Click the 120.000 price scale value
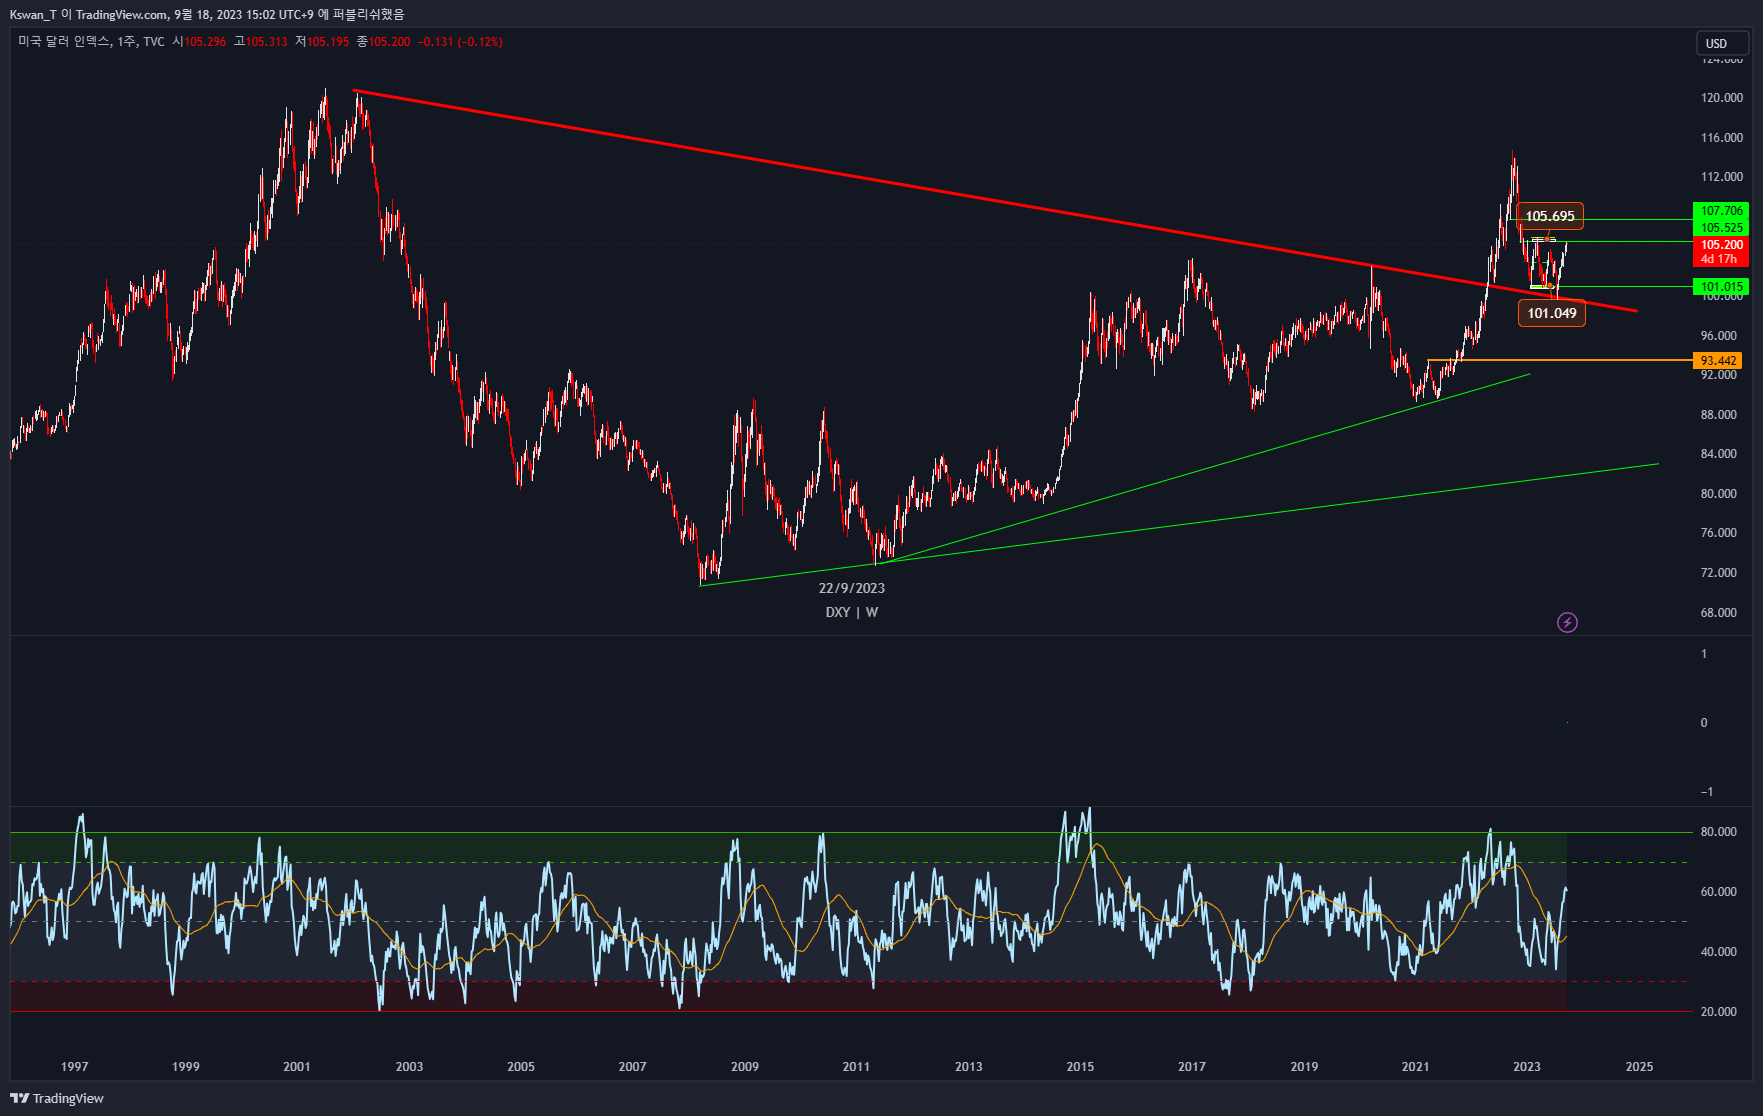The height and width of the screenshot is (1116, 1763). click(1721, 98)
